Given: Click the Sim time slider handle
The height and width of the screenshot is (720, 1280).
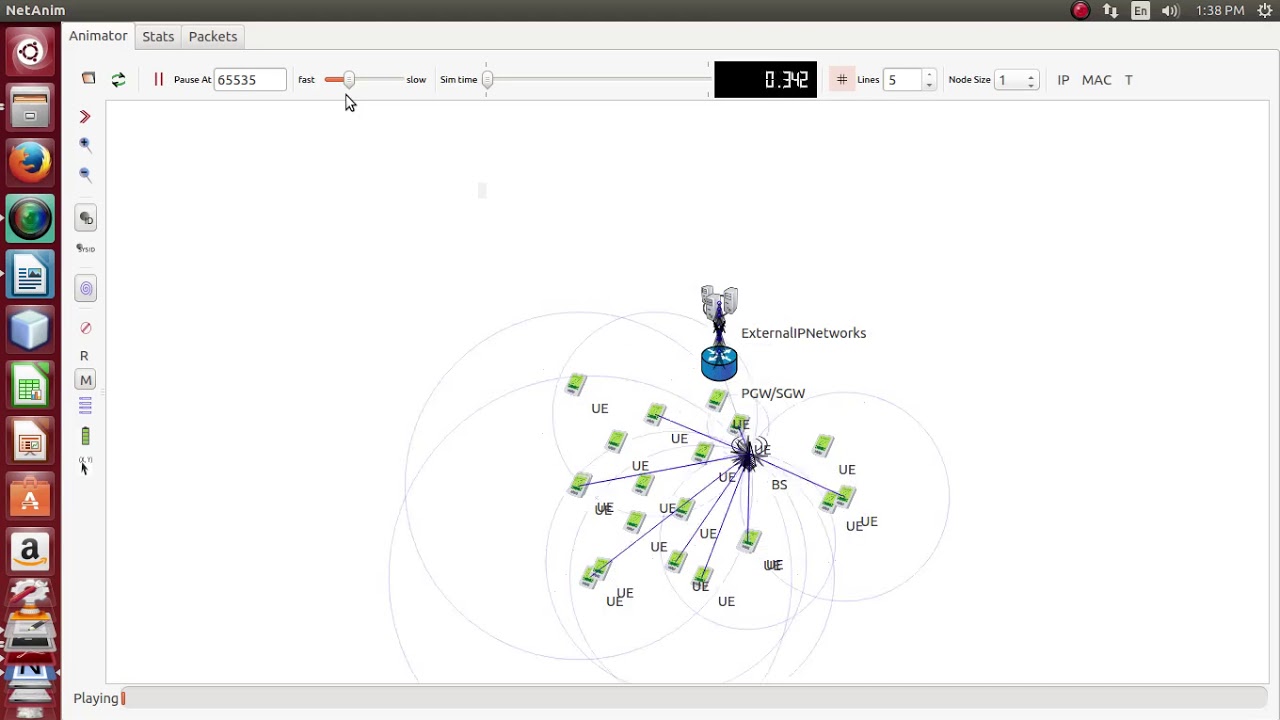Looking at the screenshot, I should click(x=487, y=79).
